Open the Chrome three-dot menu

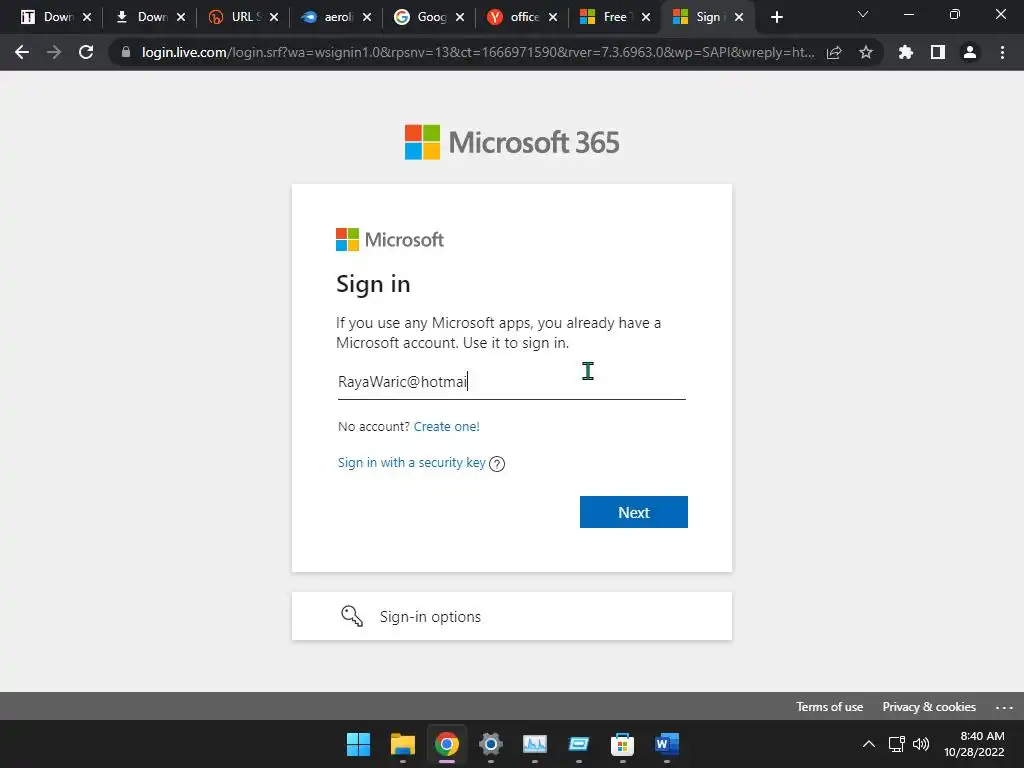coord(1002,52)
